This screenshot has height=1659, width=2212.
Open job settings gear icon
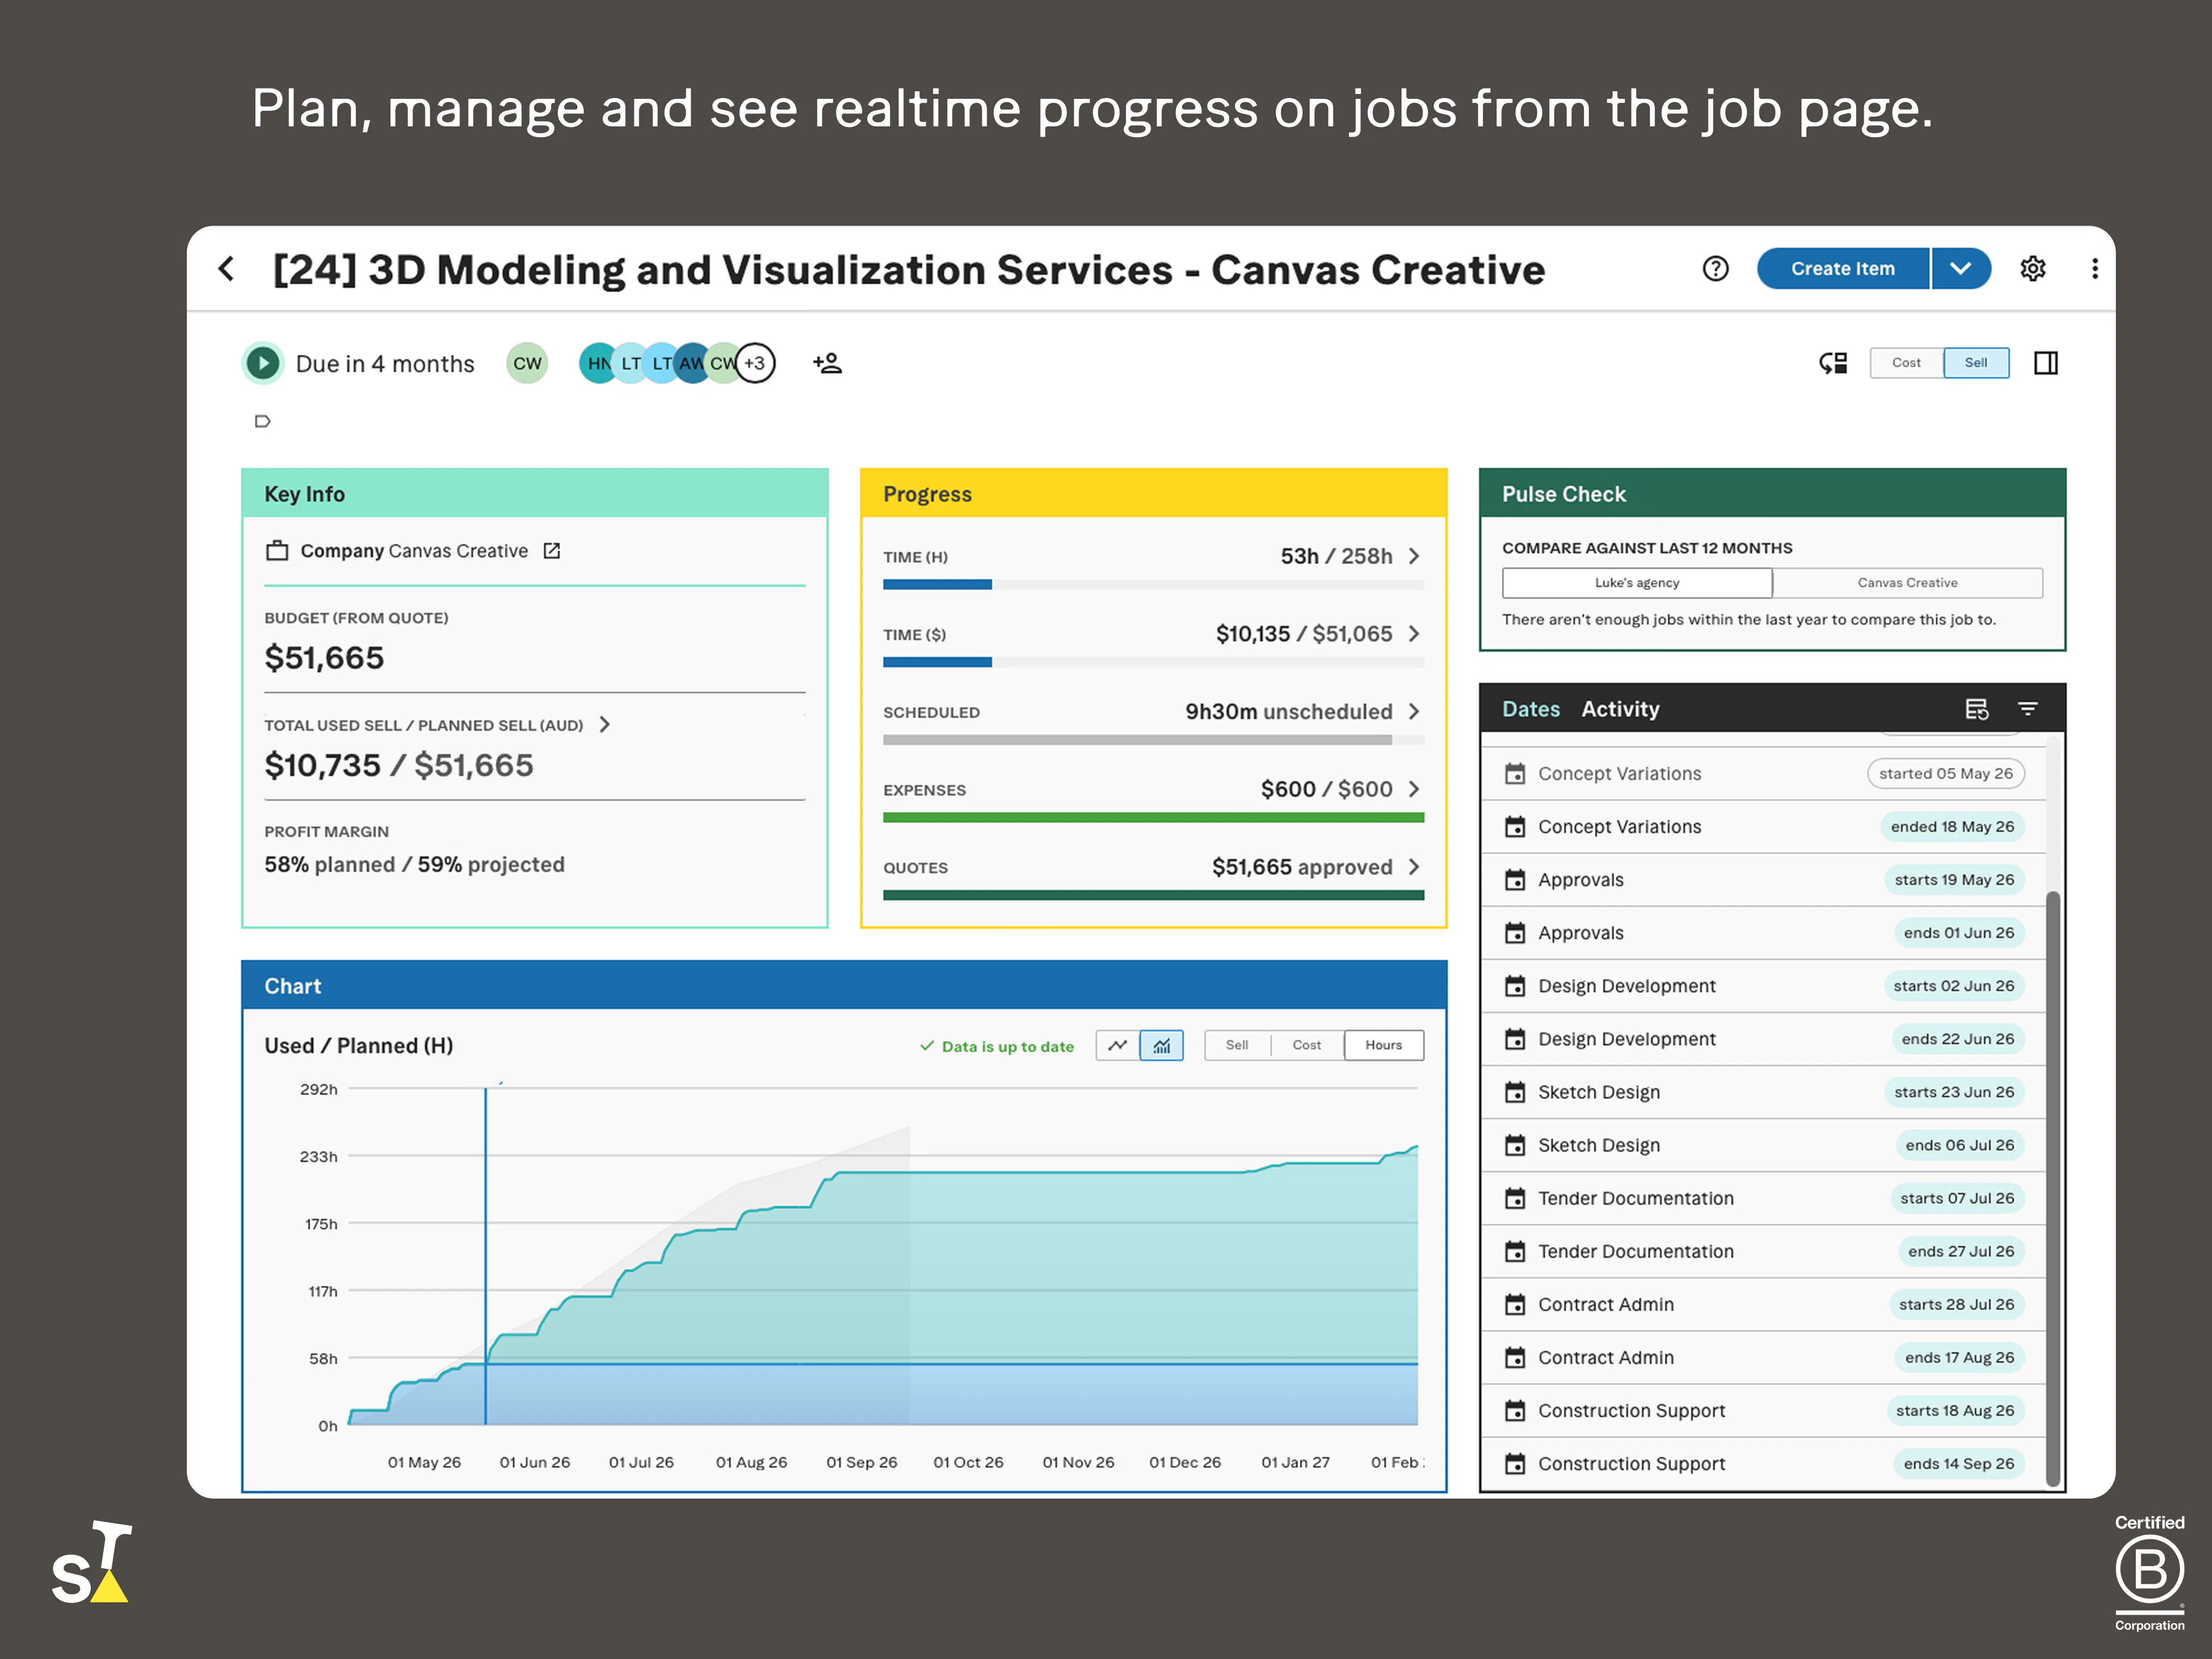[x=2032, y=269]
